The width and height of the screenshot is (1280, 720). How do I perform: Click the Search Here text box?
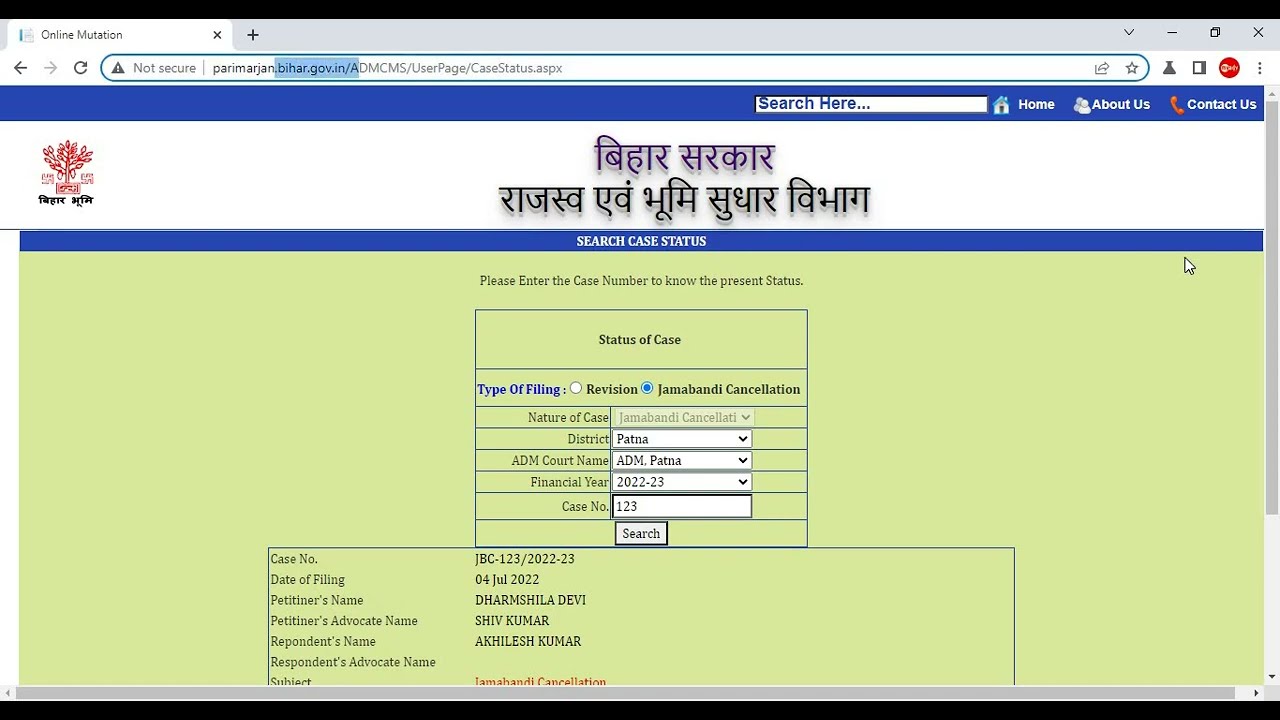(x=871, y=104)
